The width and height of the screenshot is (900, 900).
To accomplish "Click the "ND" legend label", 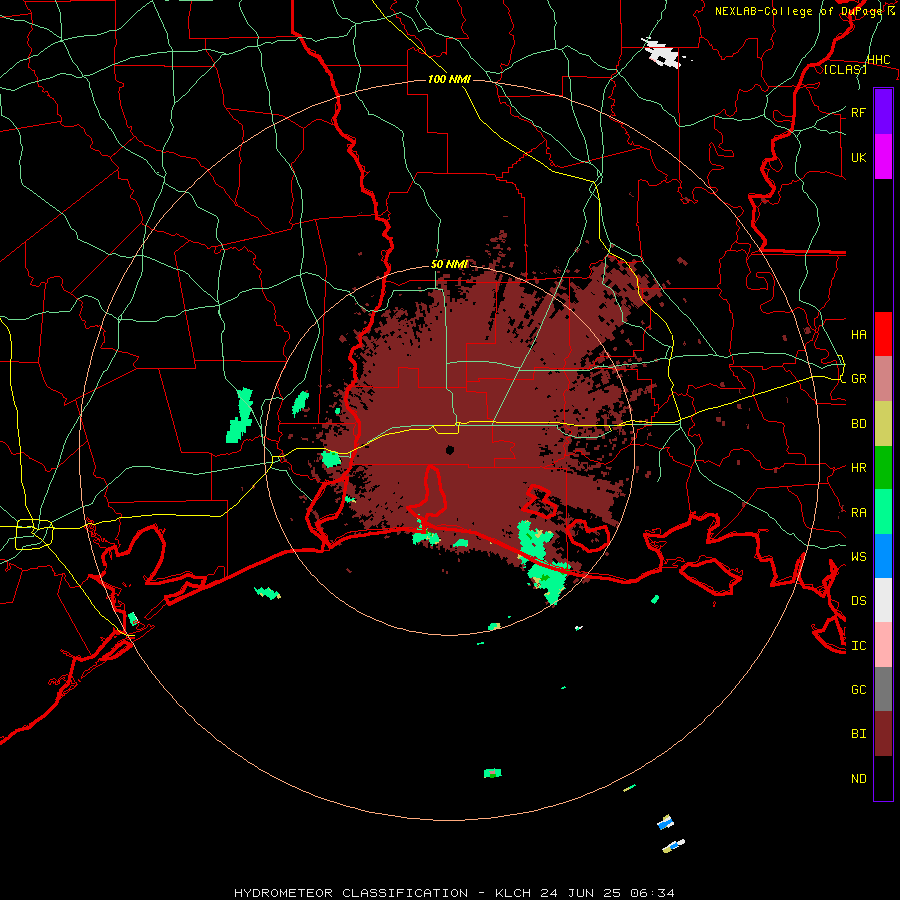I will pyautogui.click(x=858, y=779).
